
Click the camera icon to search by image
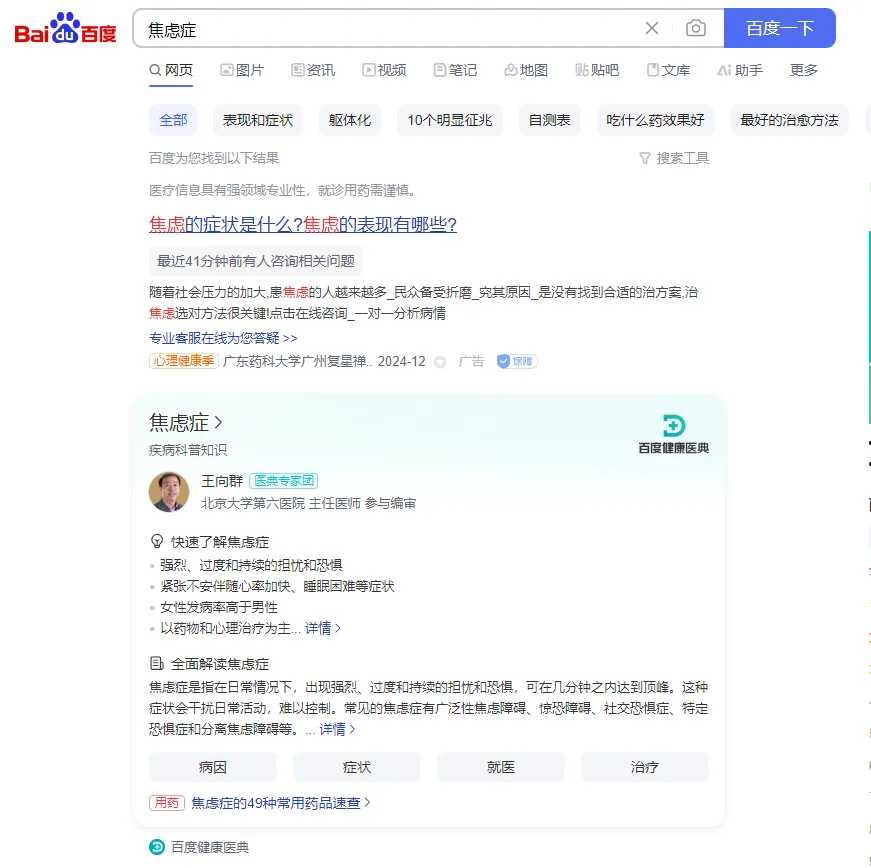click(696, 28)
